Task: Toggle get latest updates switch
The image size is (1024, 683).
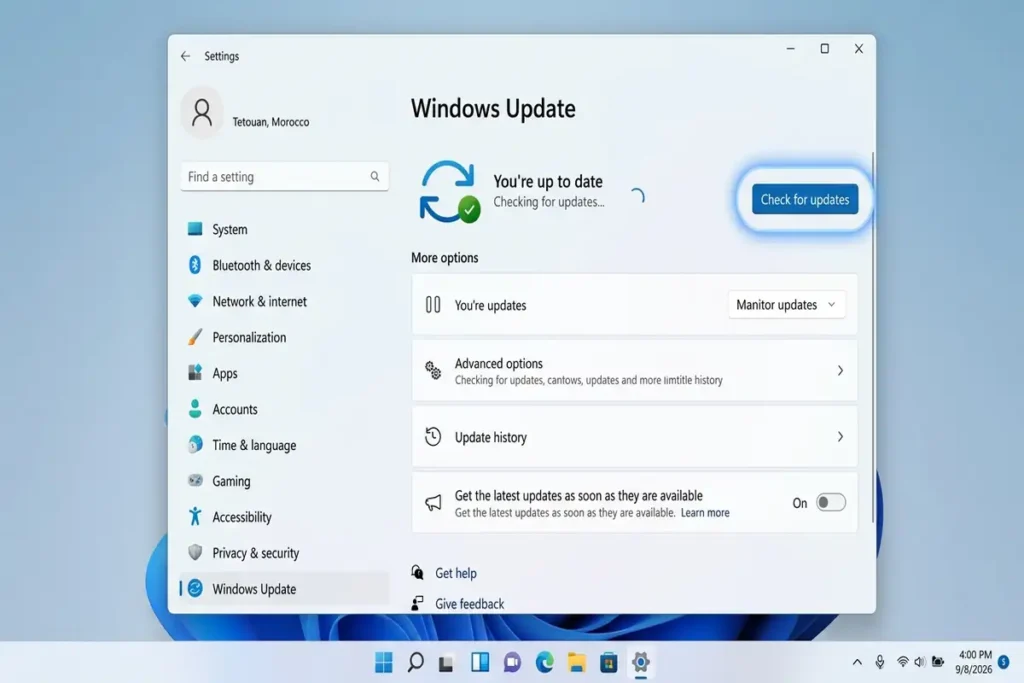Action: click(x=831, y=502)
